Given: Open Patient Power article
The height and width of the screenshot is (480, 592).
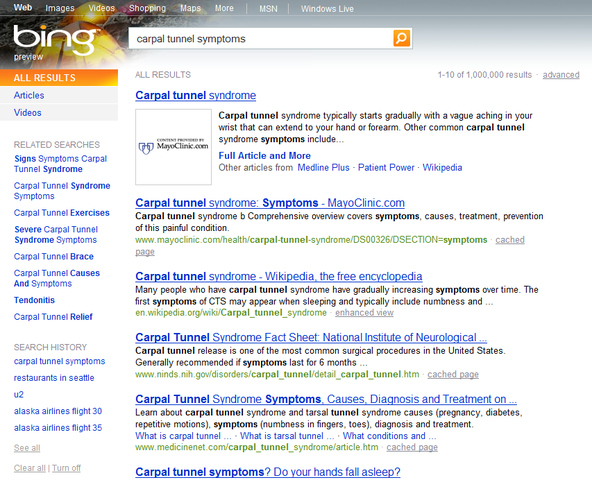Looking at the screenshot, I should pyautogui.click(x=386, y=167).
